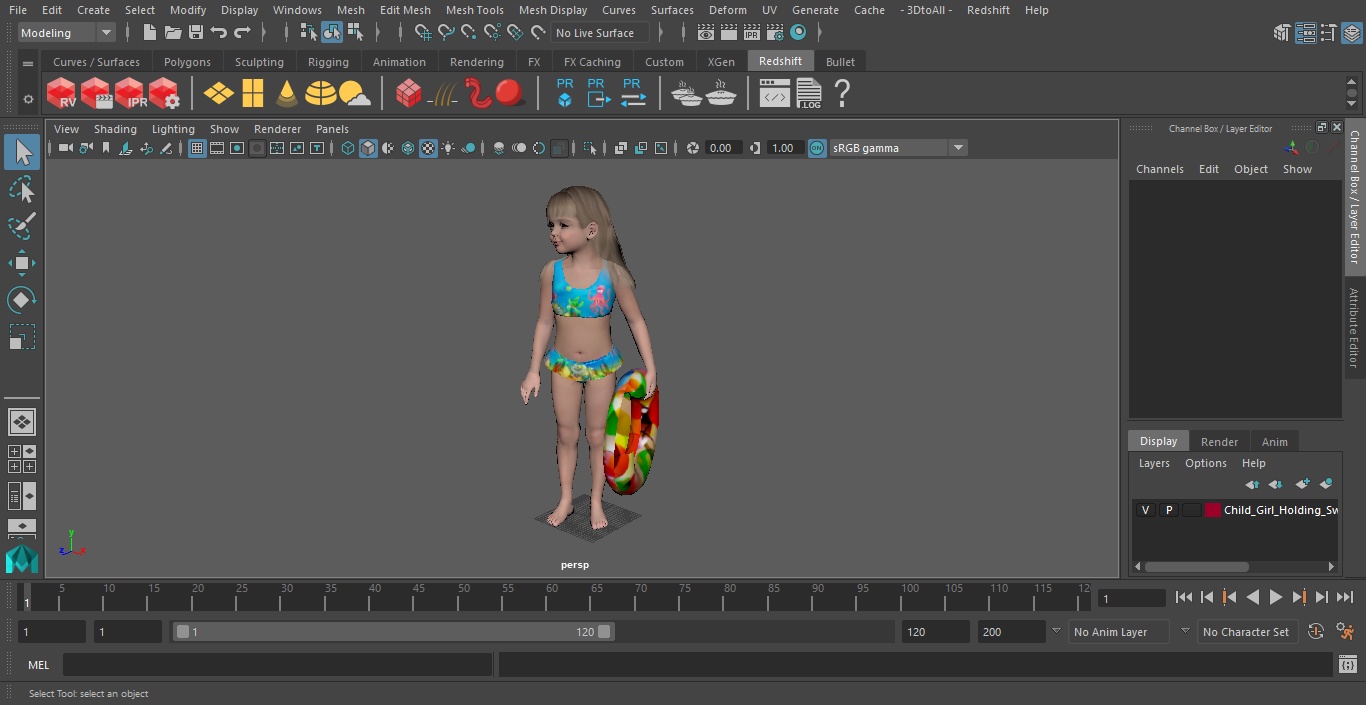1366x705 pixels.
Task: Save the scene with floppy disk icon
Action: (196, 33)
